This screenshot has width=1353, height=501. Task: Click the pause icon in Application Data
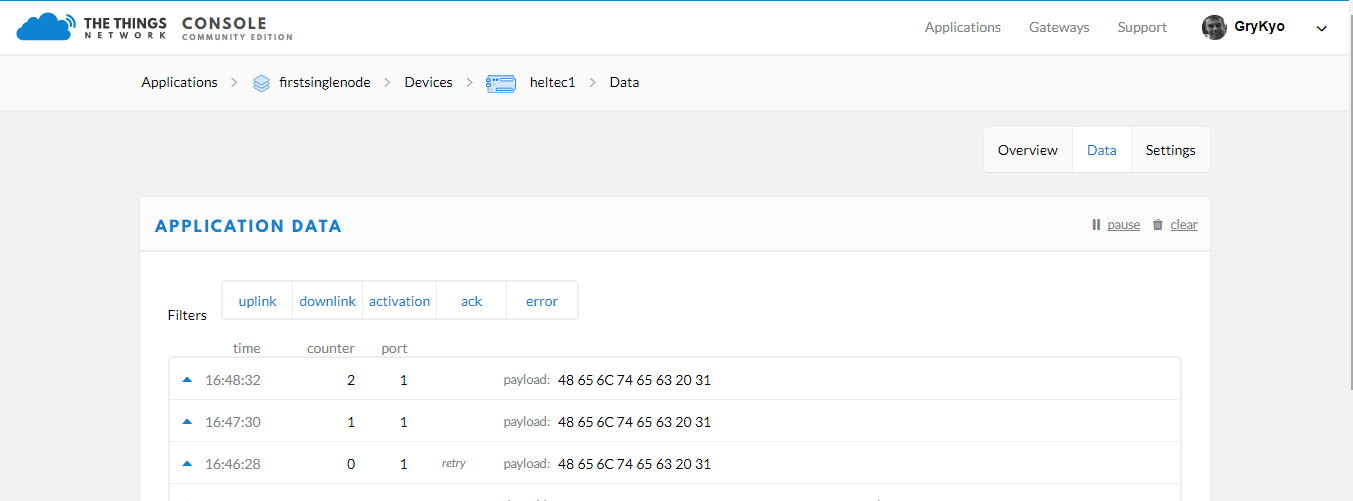tap(1096, 225)
